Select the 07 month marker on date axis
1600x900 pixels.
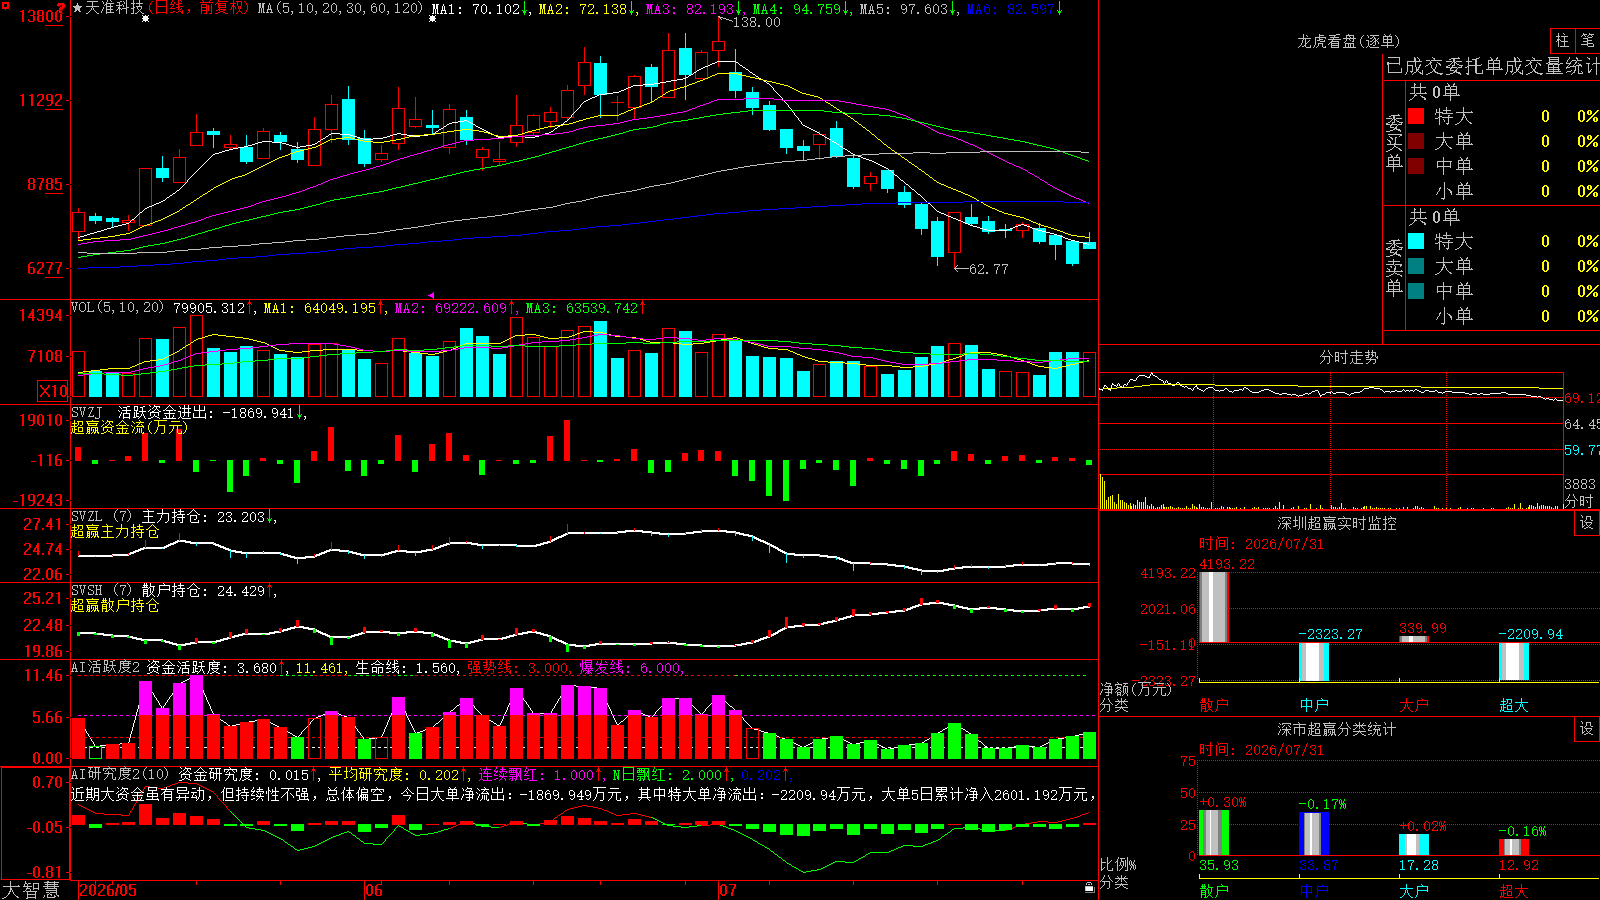click(x=728, y=890)
